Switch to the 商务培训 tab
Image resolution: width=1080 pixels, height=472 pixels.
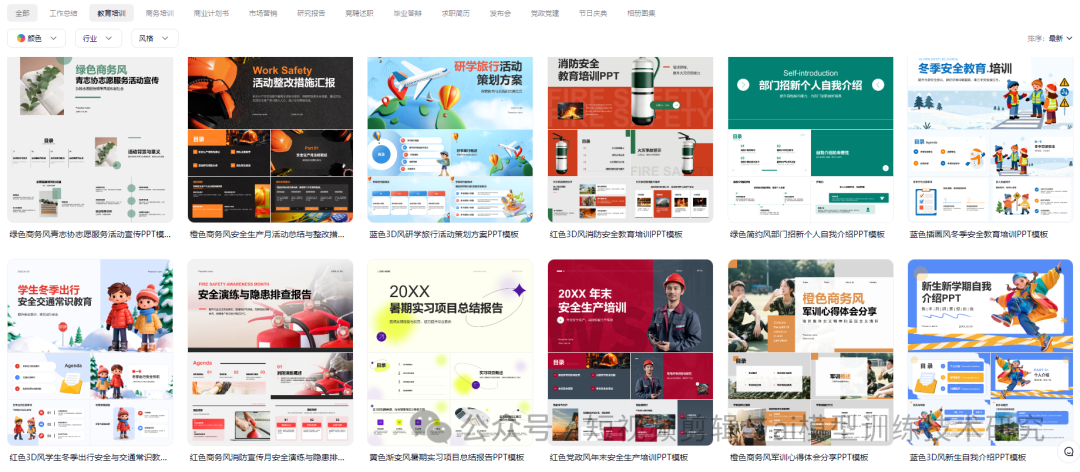160,13
